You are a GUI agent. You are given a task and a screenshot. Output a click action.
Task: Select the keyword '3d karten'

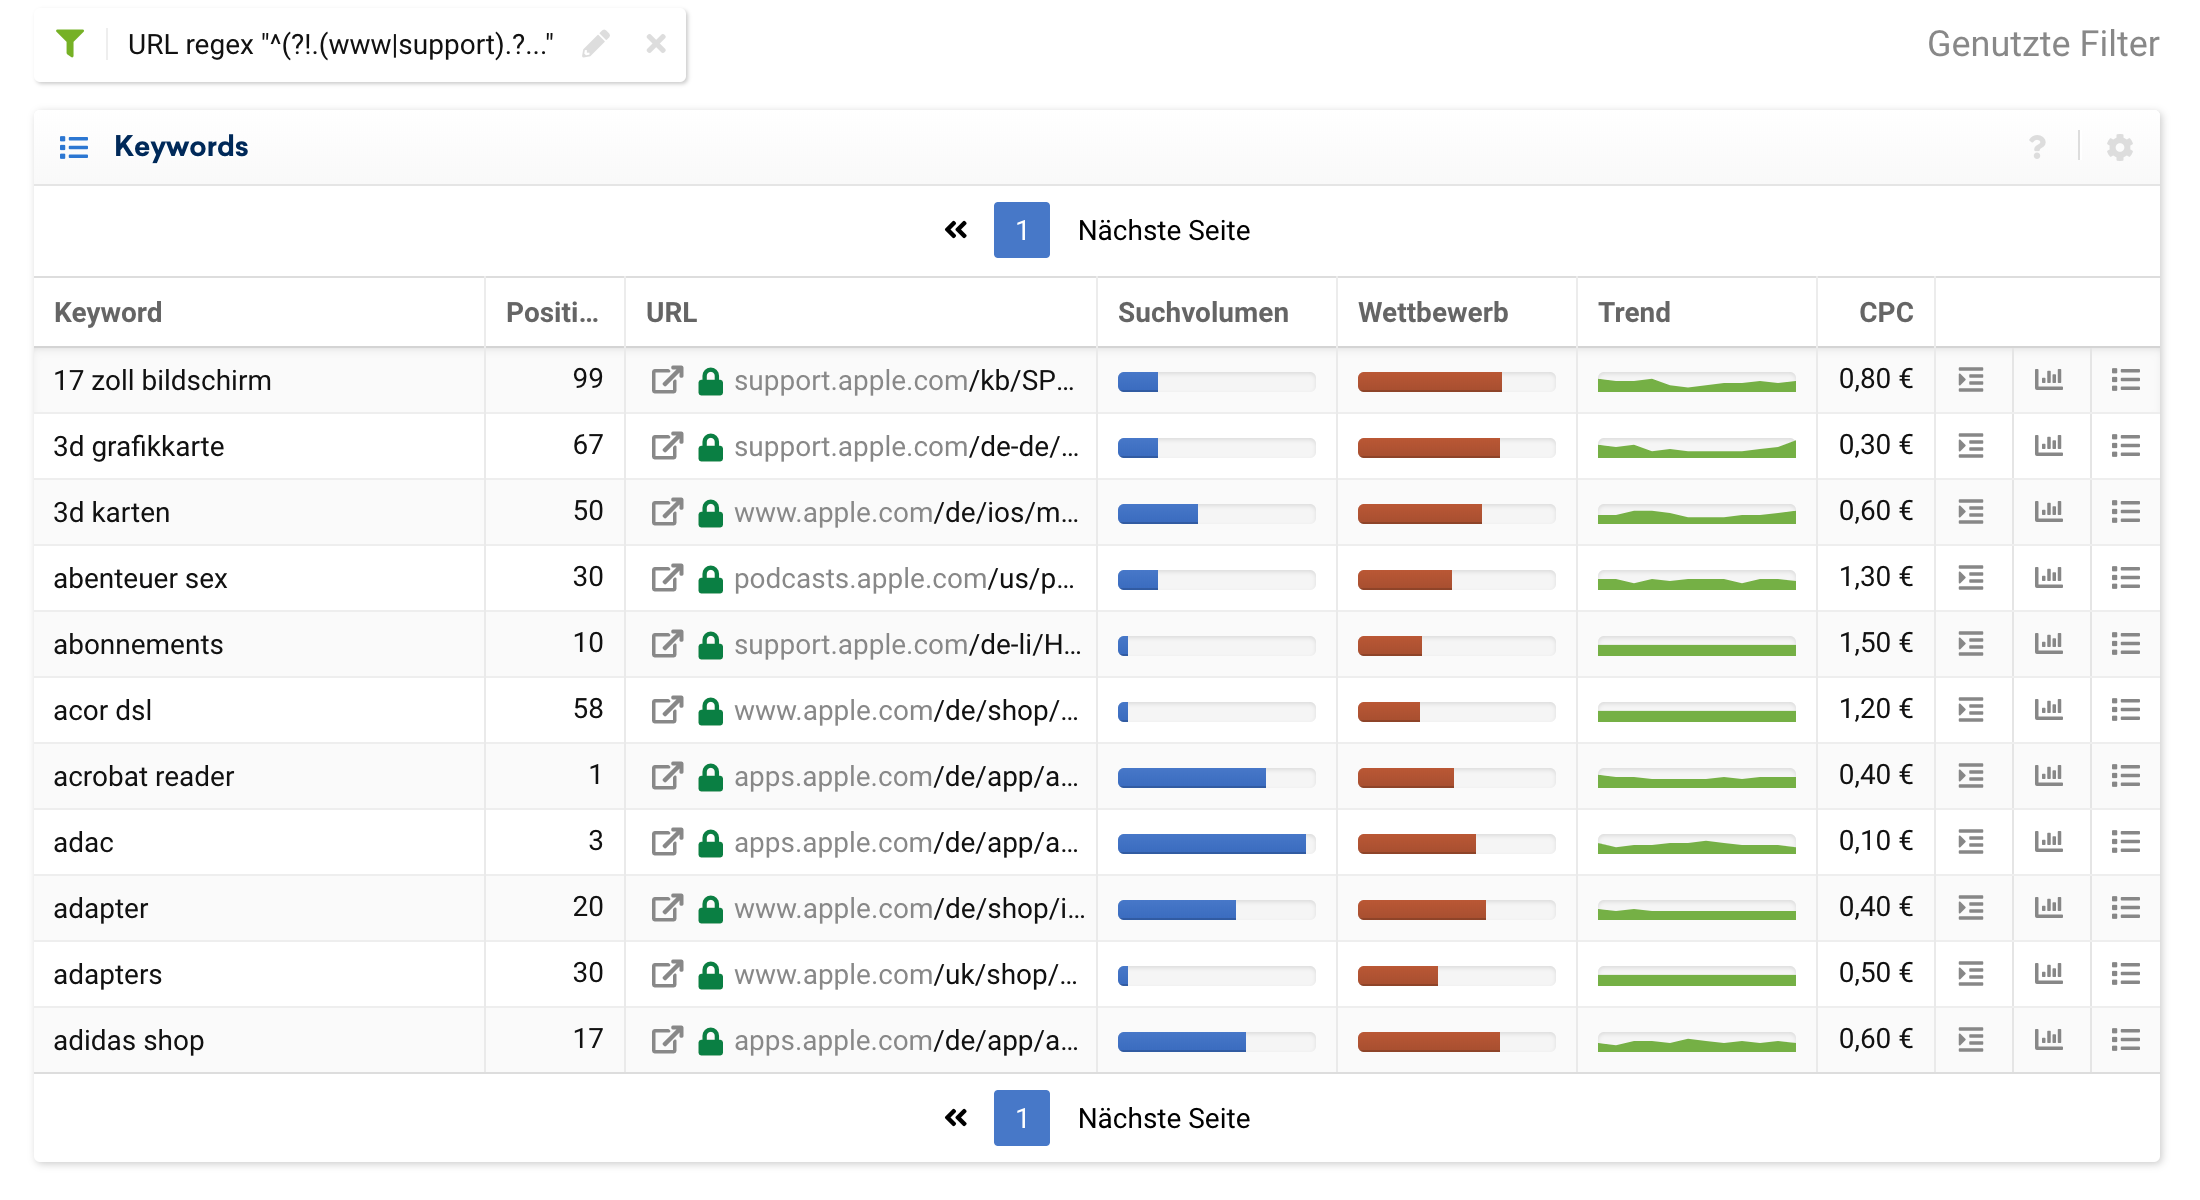tap(112, 512)
